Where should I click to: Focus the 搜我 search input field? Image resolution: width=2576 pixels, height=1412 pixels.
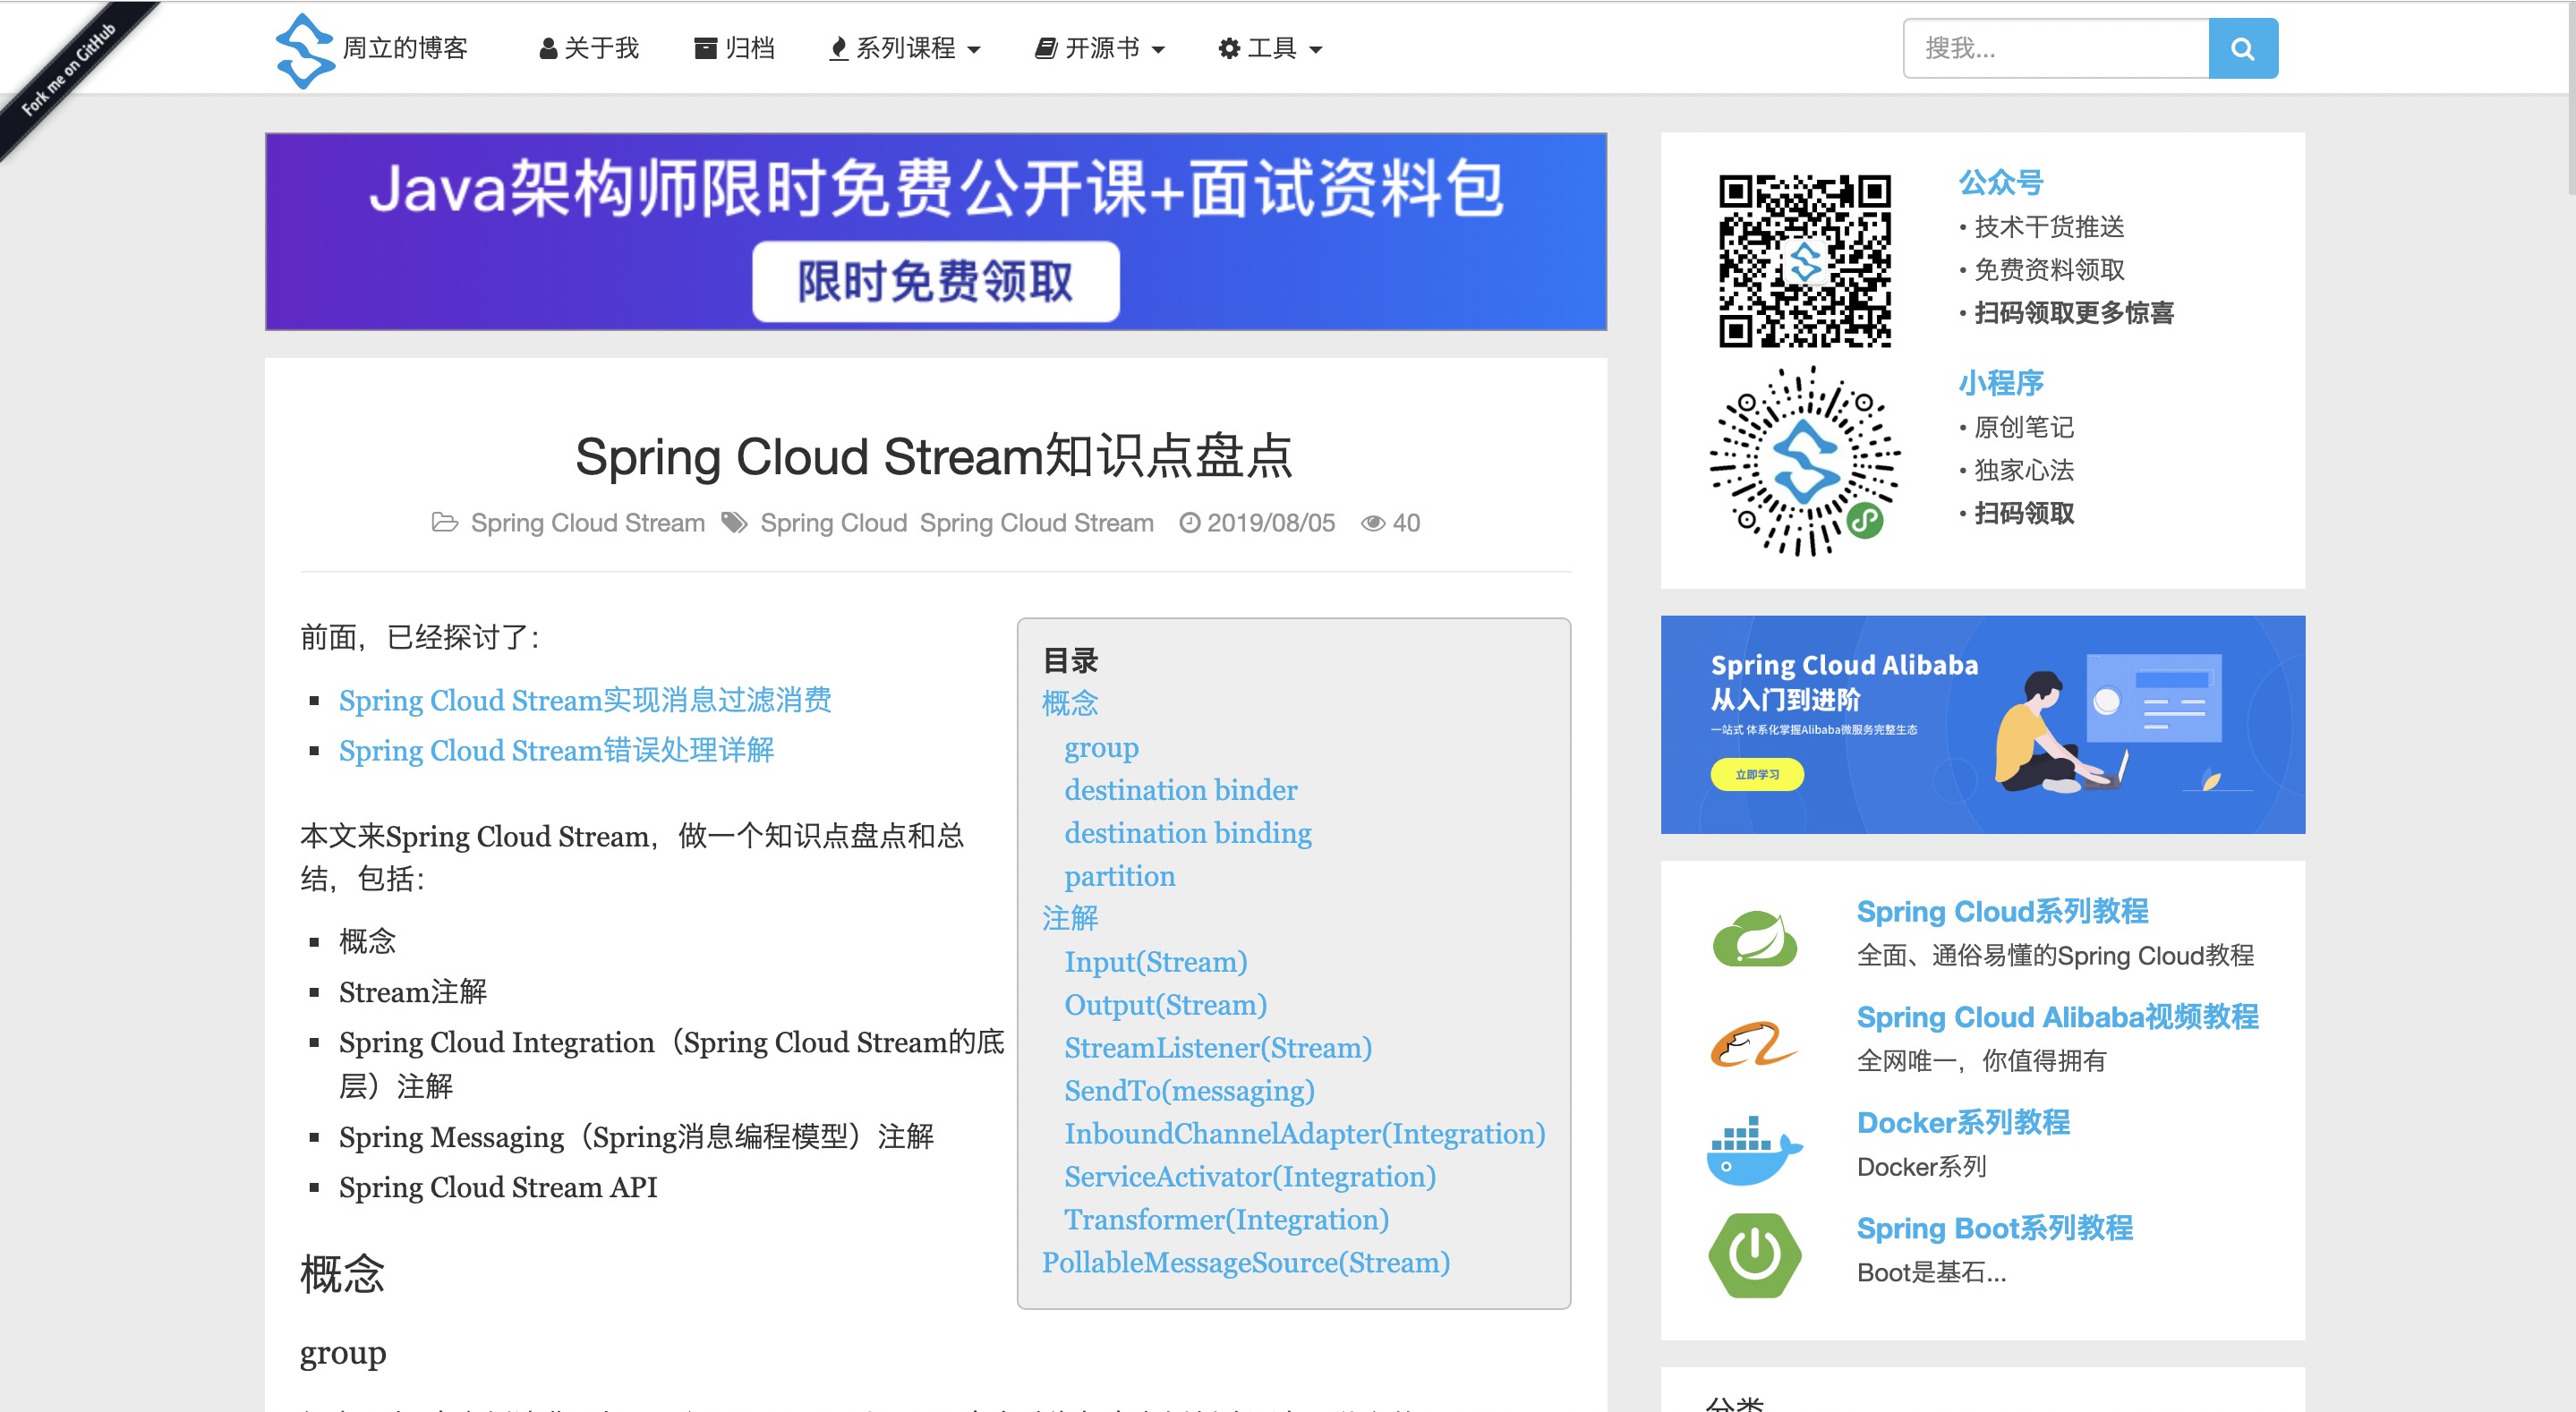pyautogui.click(x=2055, y=48)
